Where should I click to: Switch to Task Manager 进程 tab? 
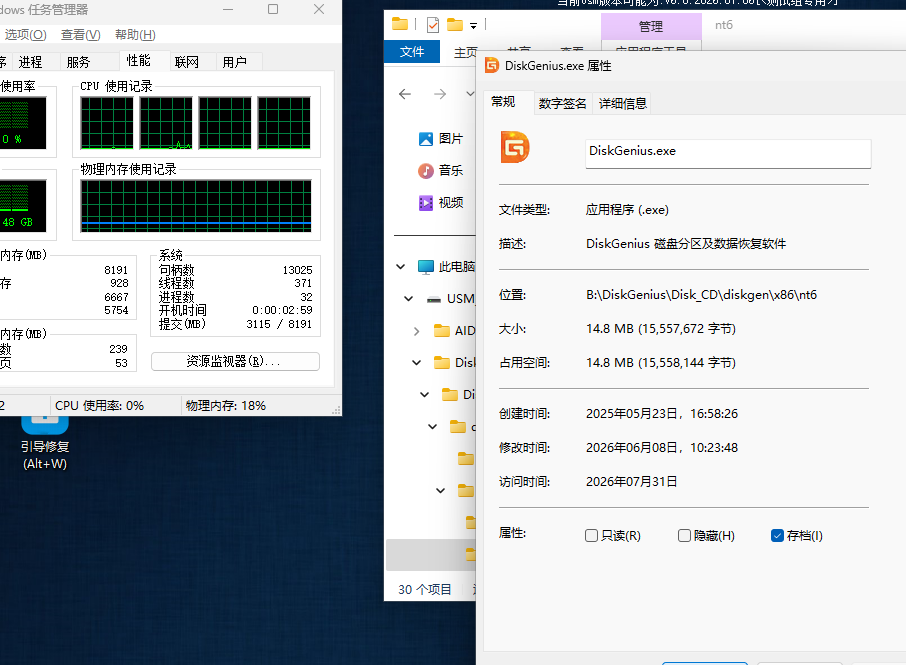coord(30,62)
